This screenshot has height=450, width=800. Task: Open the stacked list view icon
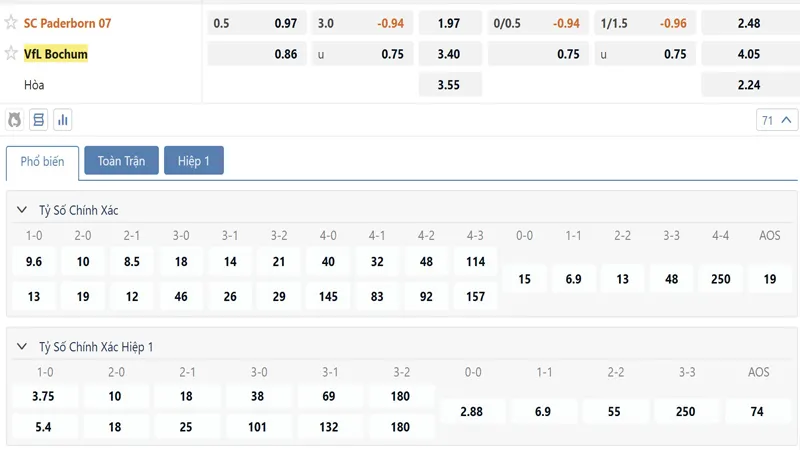[38, 120]
